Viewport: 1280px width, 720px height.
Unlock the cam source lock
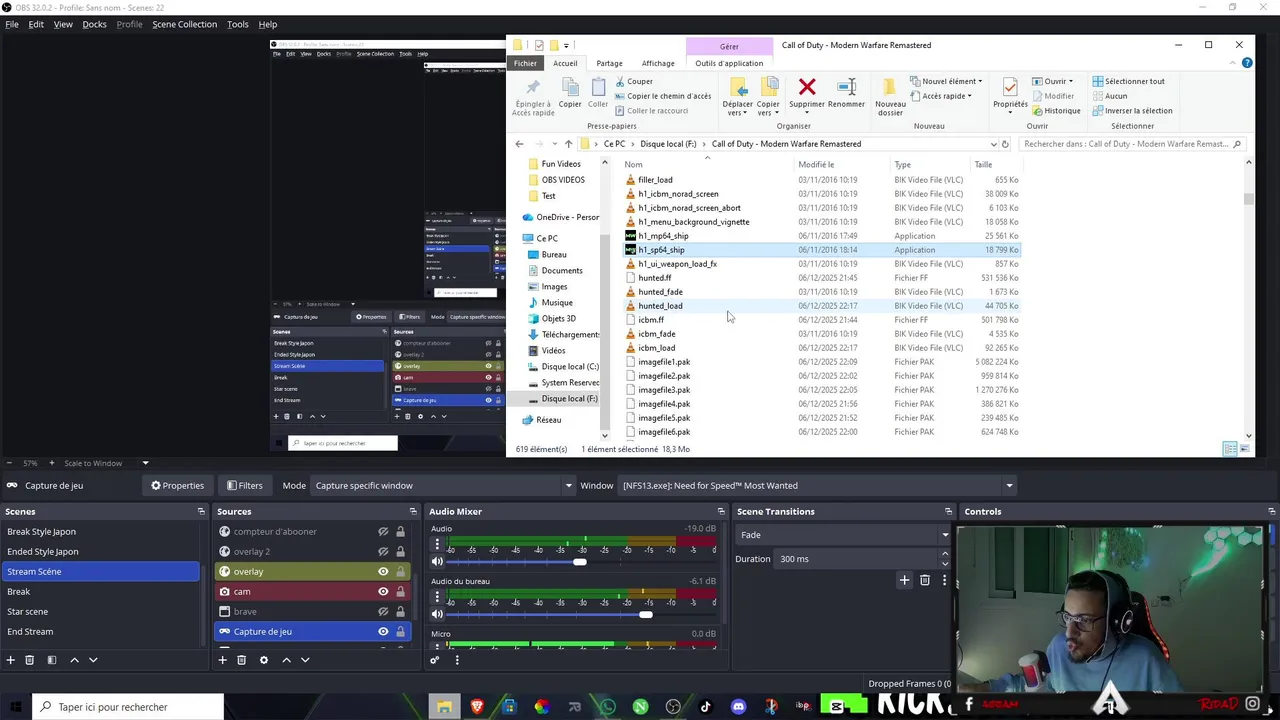point(400,592)
